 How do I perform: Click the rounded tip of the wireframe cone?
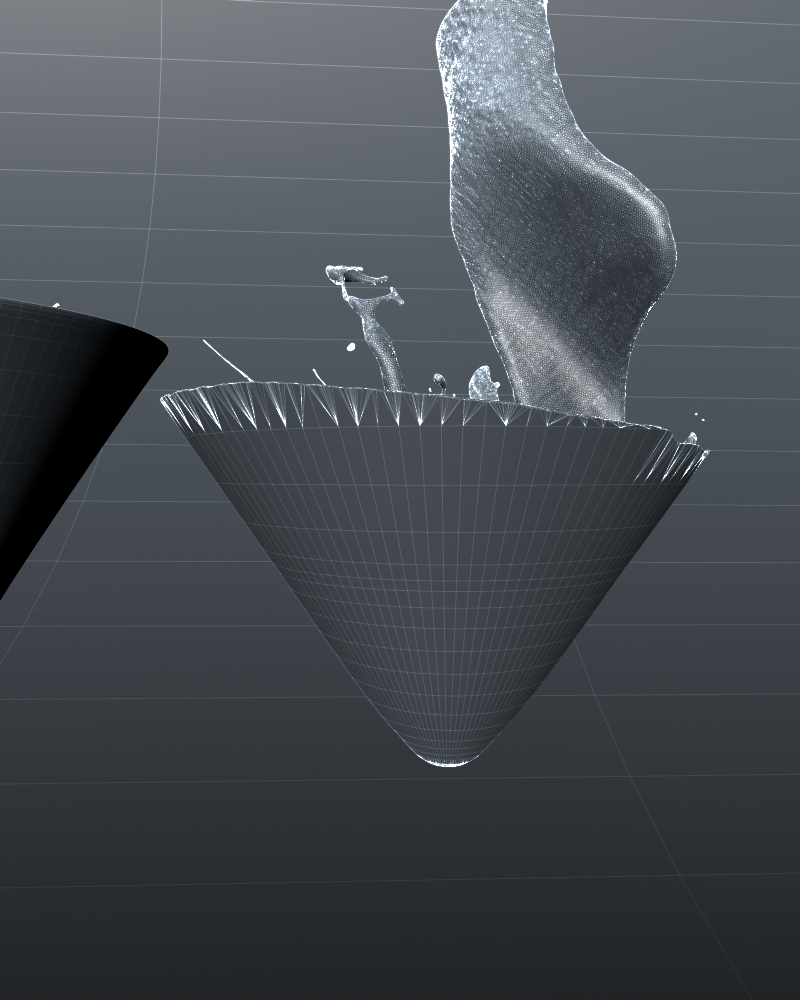448,758
